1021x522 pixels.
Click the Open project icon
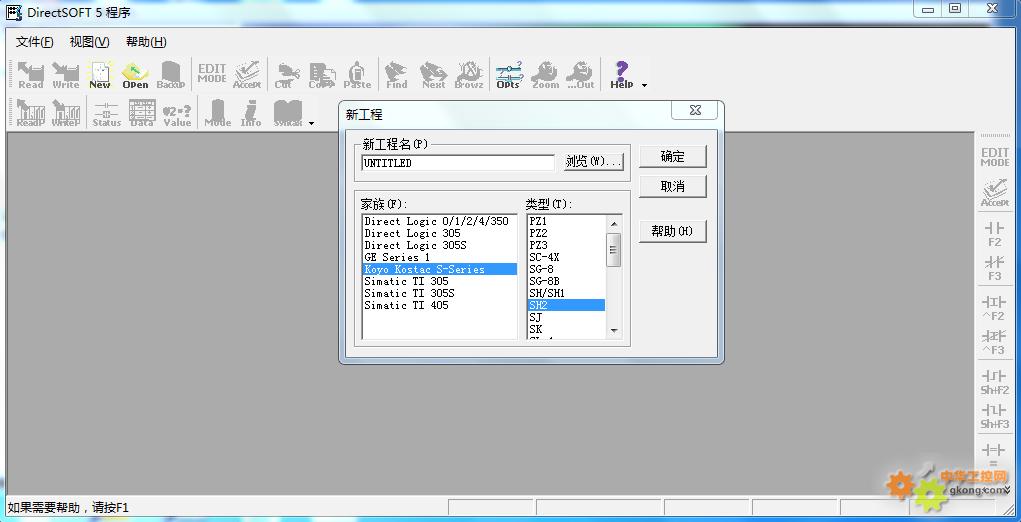tap(135, 75)
